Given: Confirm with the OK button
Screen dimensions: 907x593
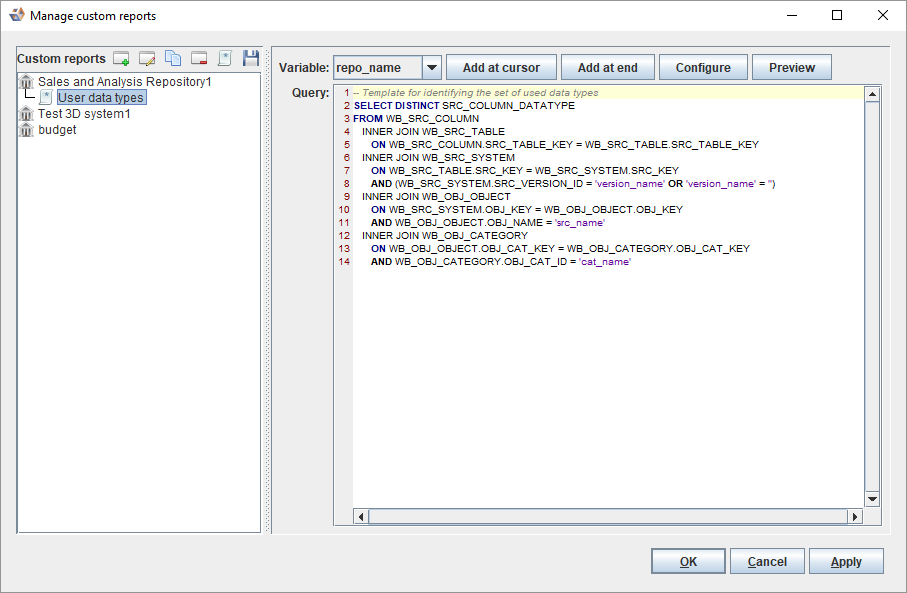Looking at the screenshot, I should 688,562.
